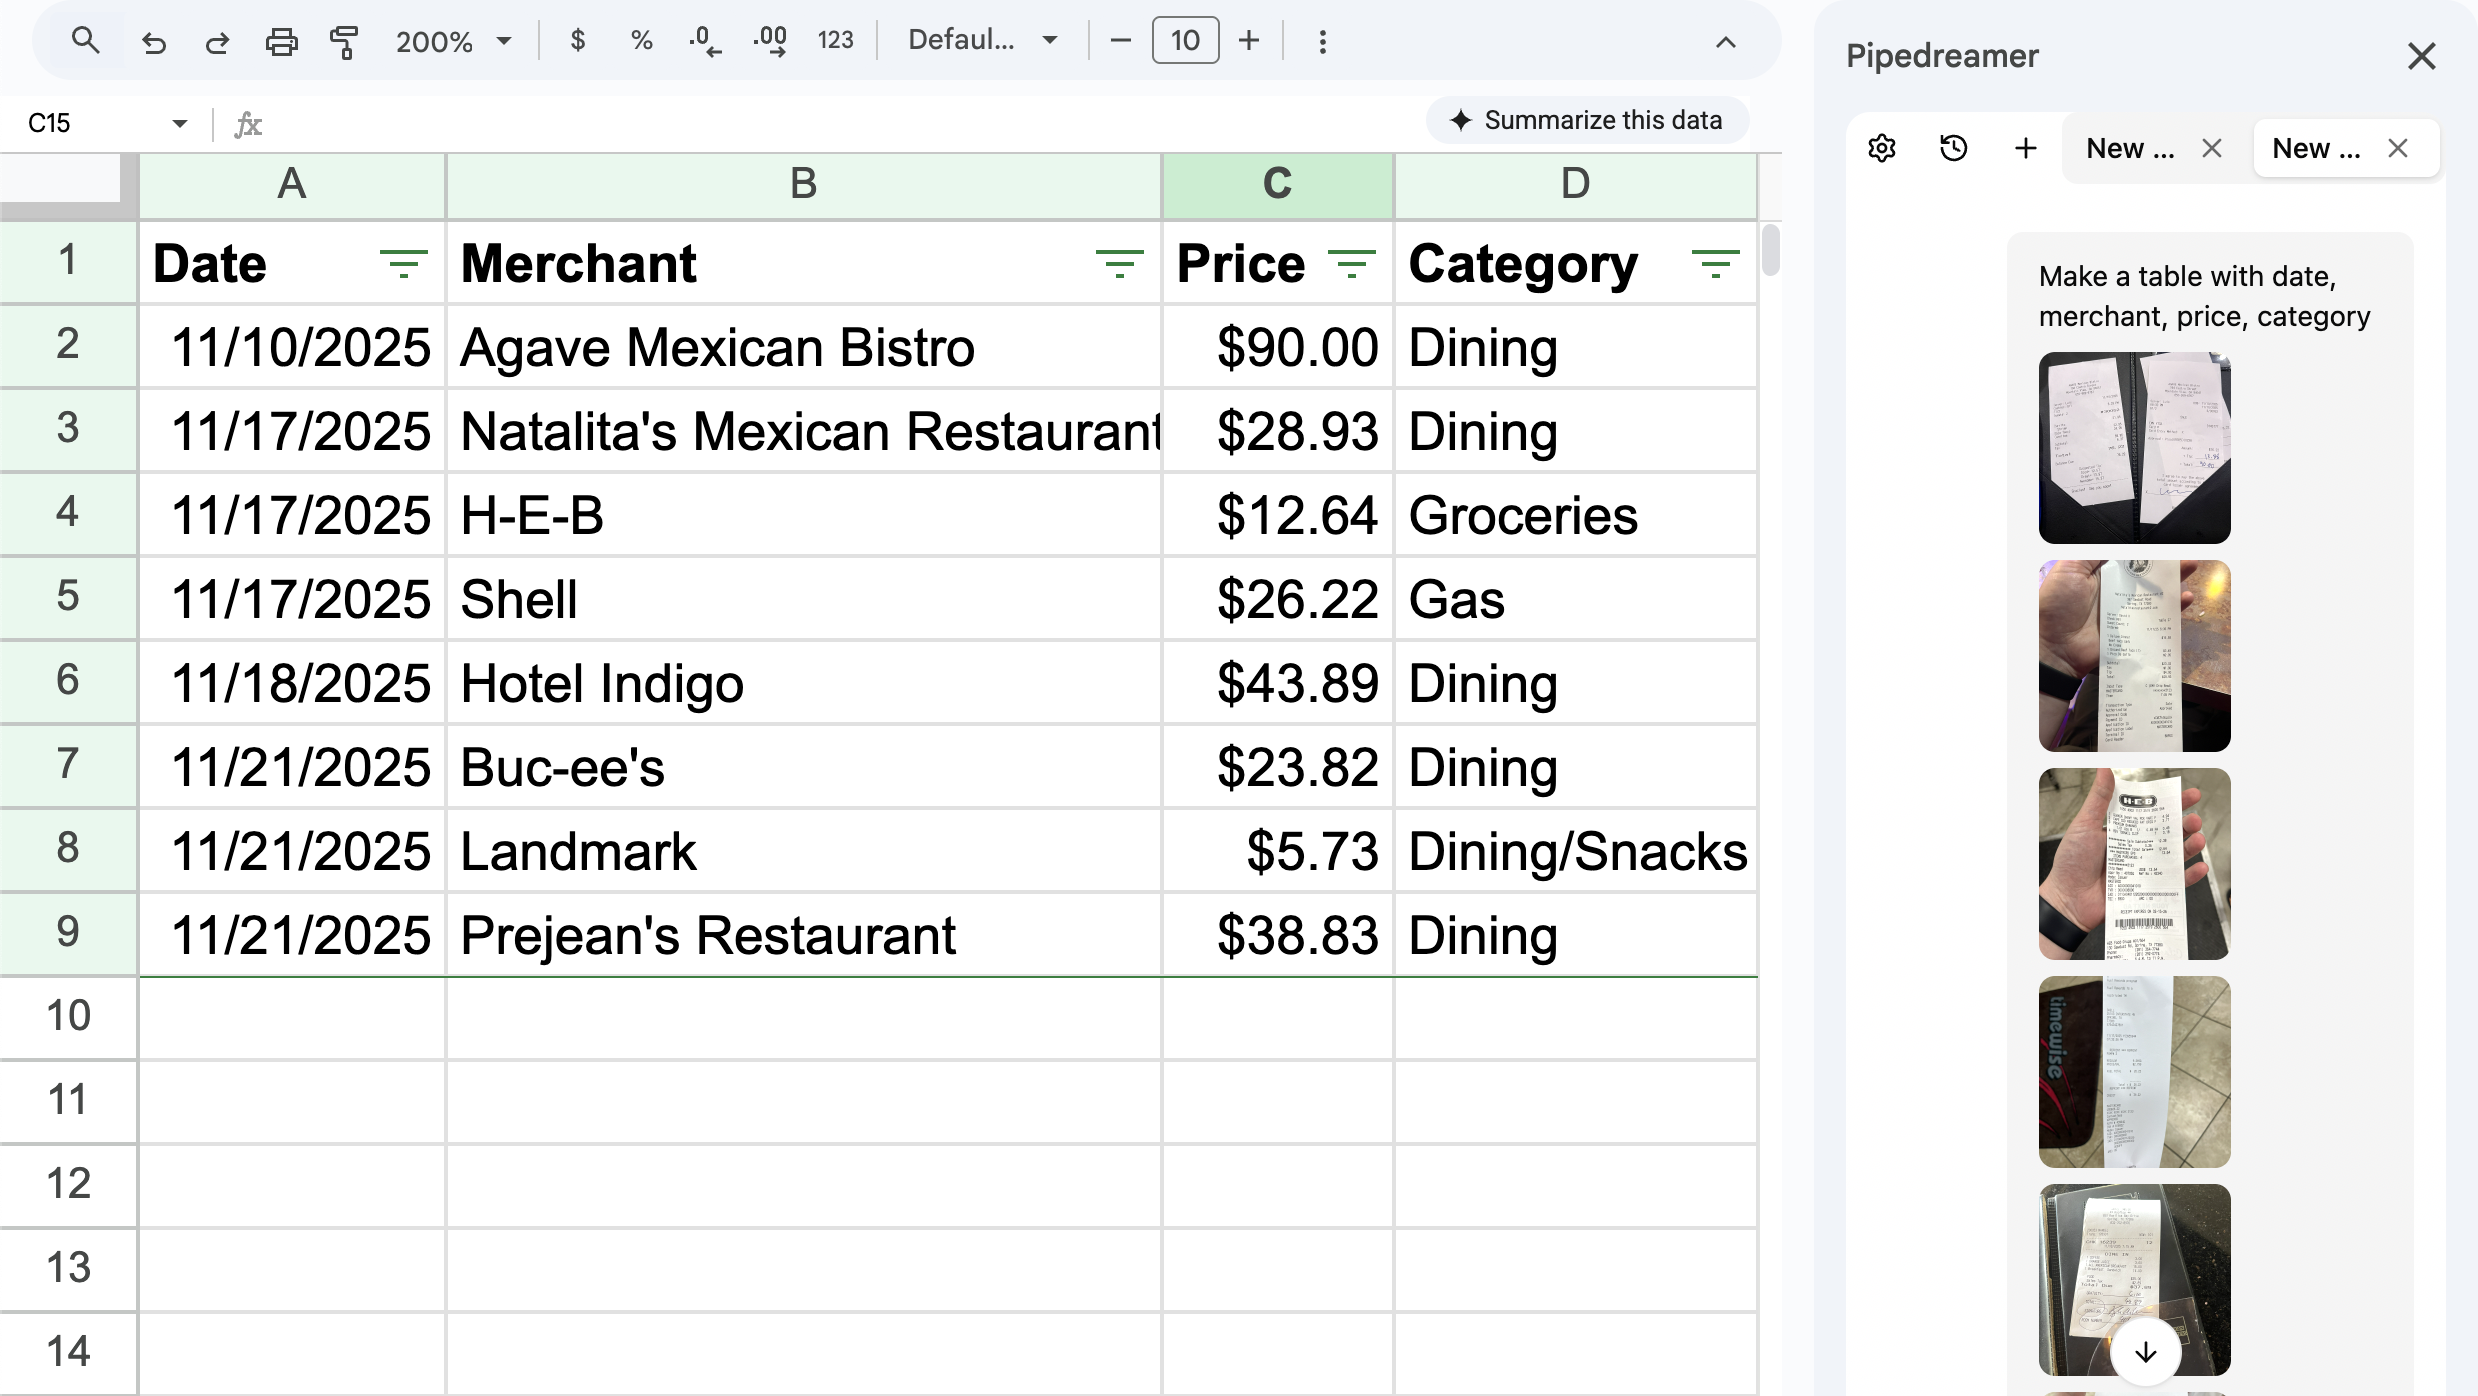The width and height of the screenshot is (2478, 1396).
Task: Click the decrease decimal places icon
Action: pyautogui.click(x=705, y=41)
